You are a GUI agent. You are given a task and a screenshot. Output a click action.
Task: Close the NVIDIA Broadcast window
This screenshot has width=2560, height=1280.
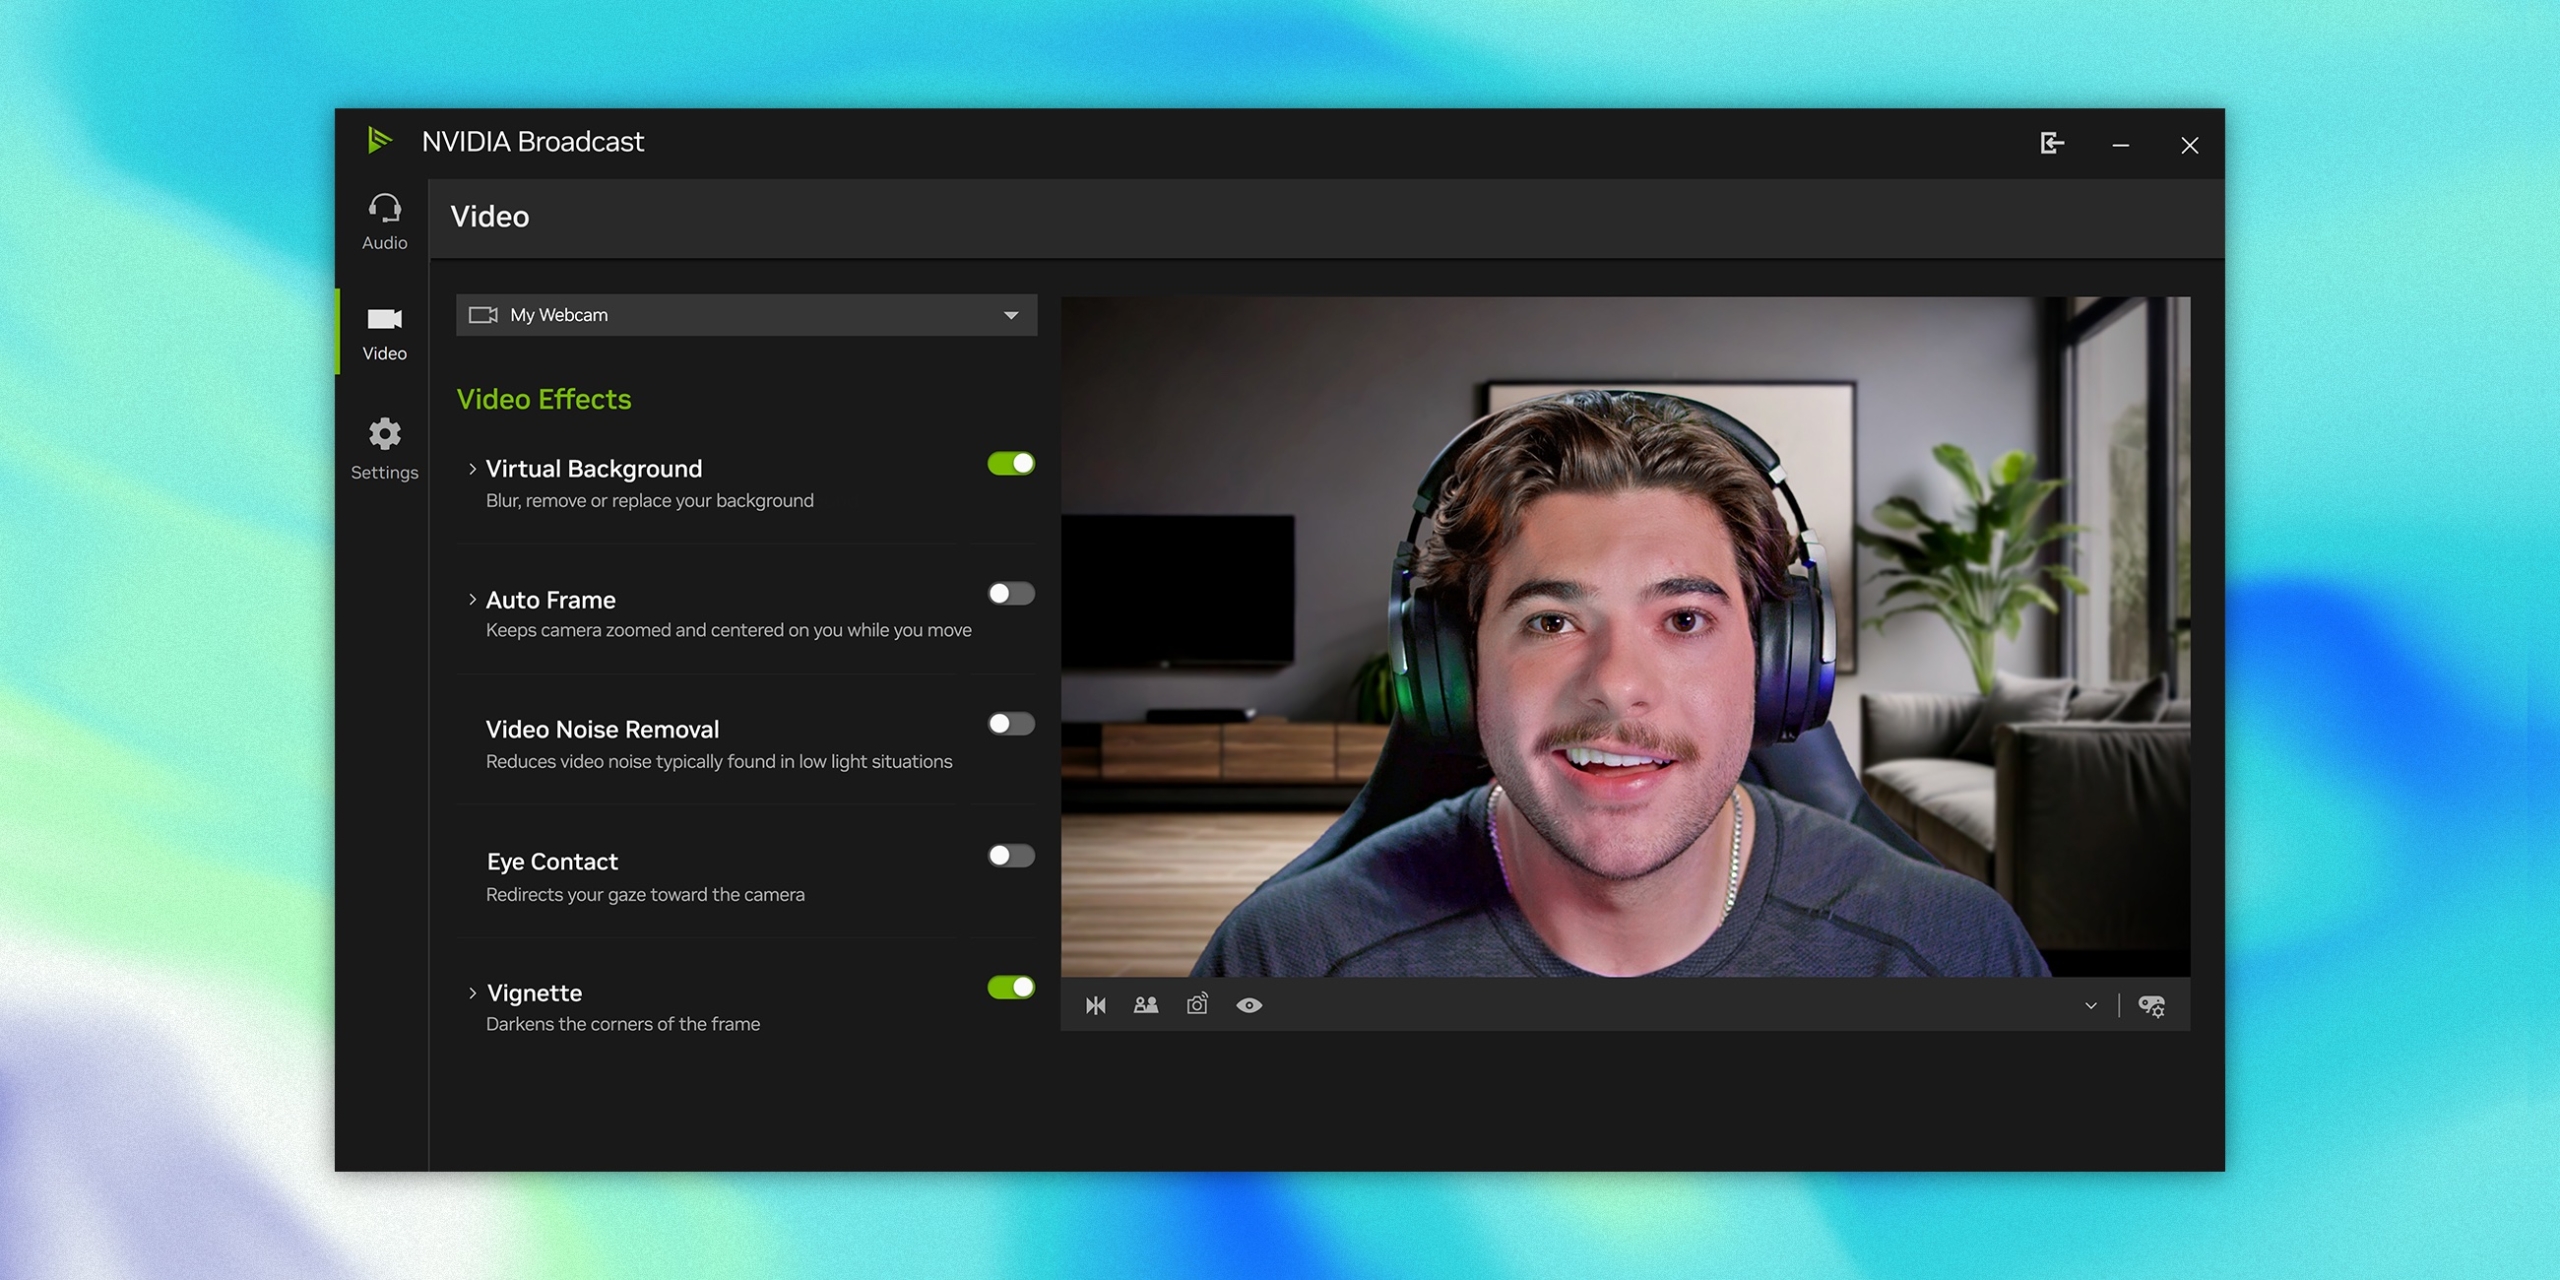click(x=2189, y=146)
